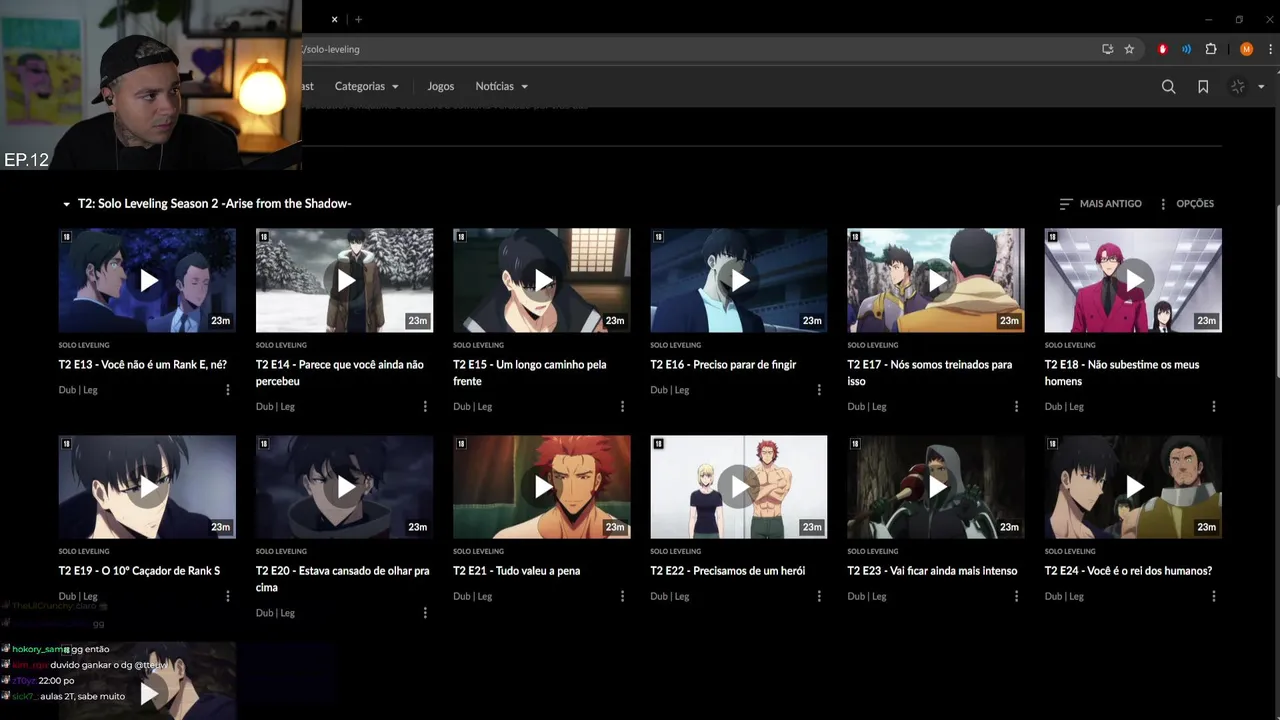Click the red extension icon in toolbar
This screenshot has width=1280, height=720.
pos(1162,49)
